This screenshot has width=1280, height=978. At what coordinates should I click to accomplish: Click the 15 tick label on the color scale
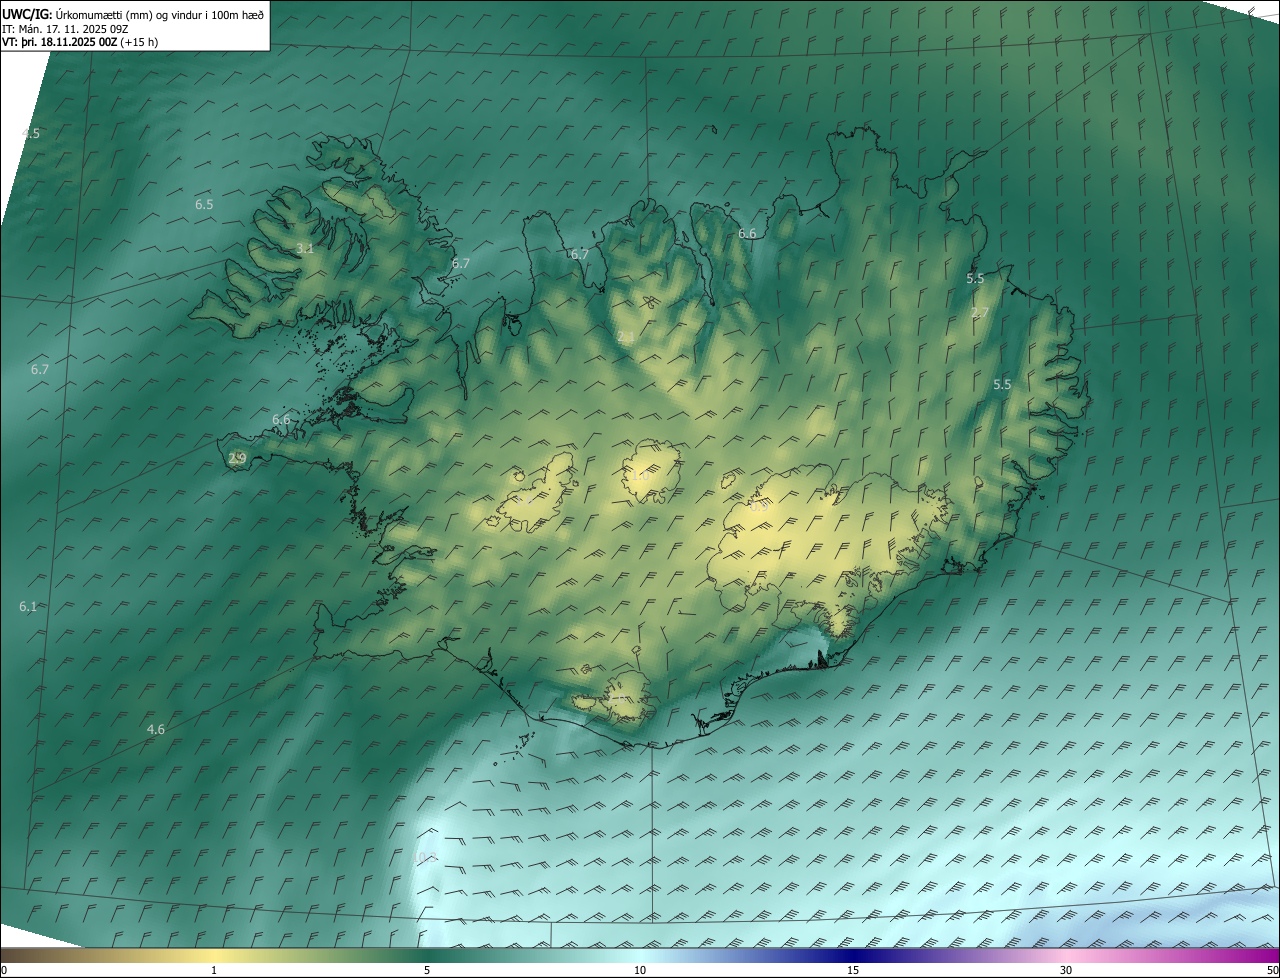pos(853,971)
